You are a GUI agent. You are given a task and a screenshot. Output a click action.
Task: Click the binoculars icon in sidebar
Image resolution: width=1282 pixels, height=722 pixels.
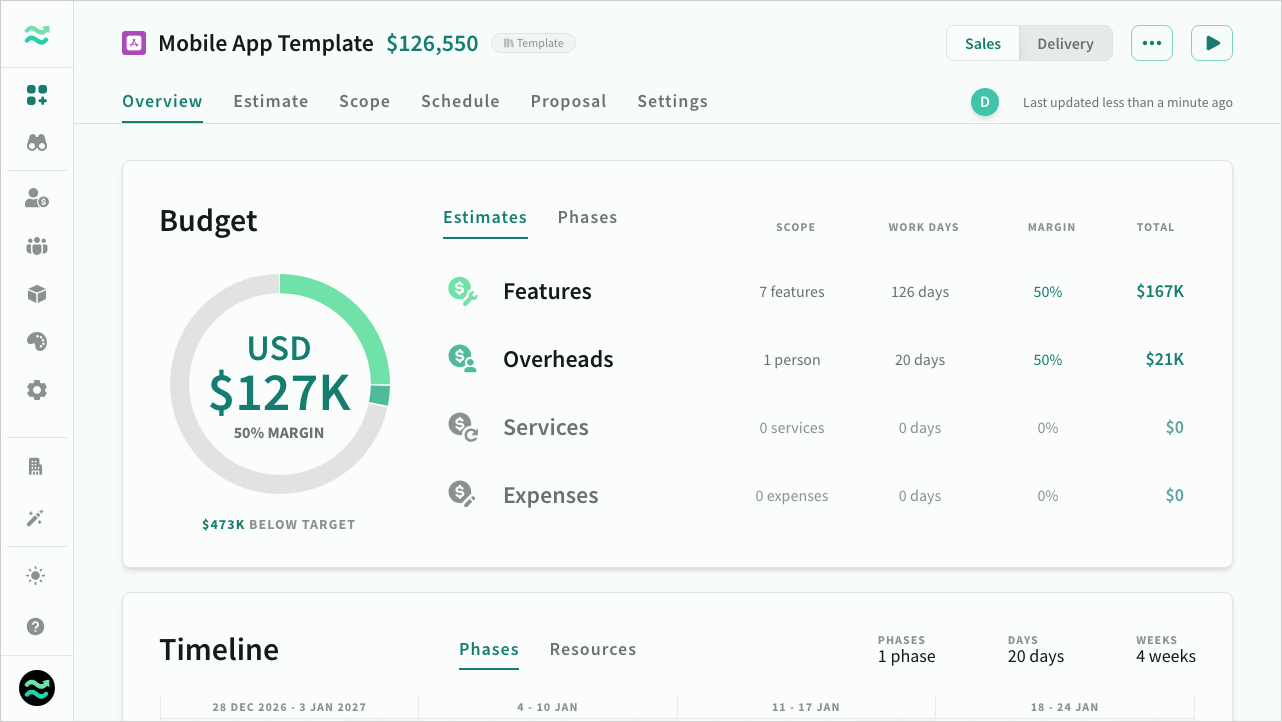click(x=37, y=143)
